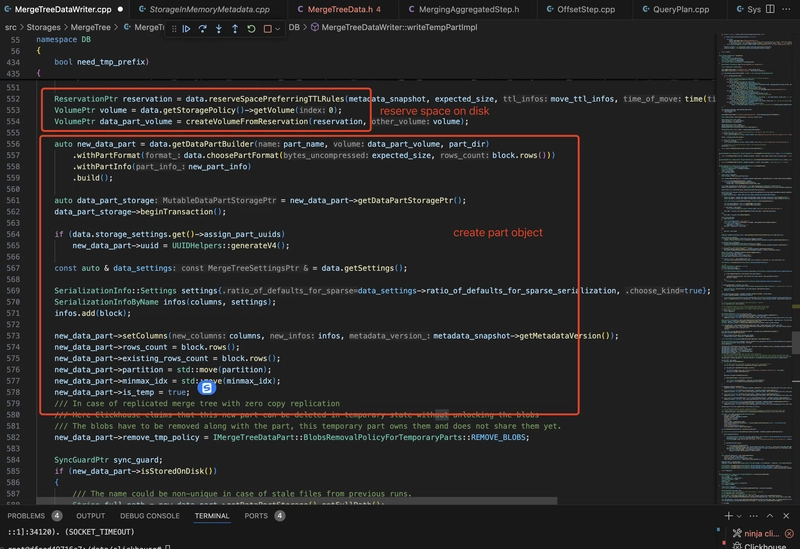Image resolution: width=800 pixels, height=549 pixels.
Task: Click the debug Stop square icon
Action: point(267,29)
